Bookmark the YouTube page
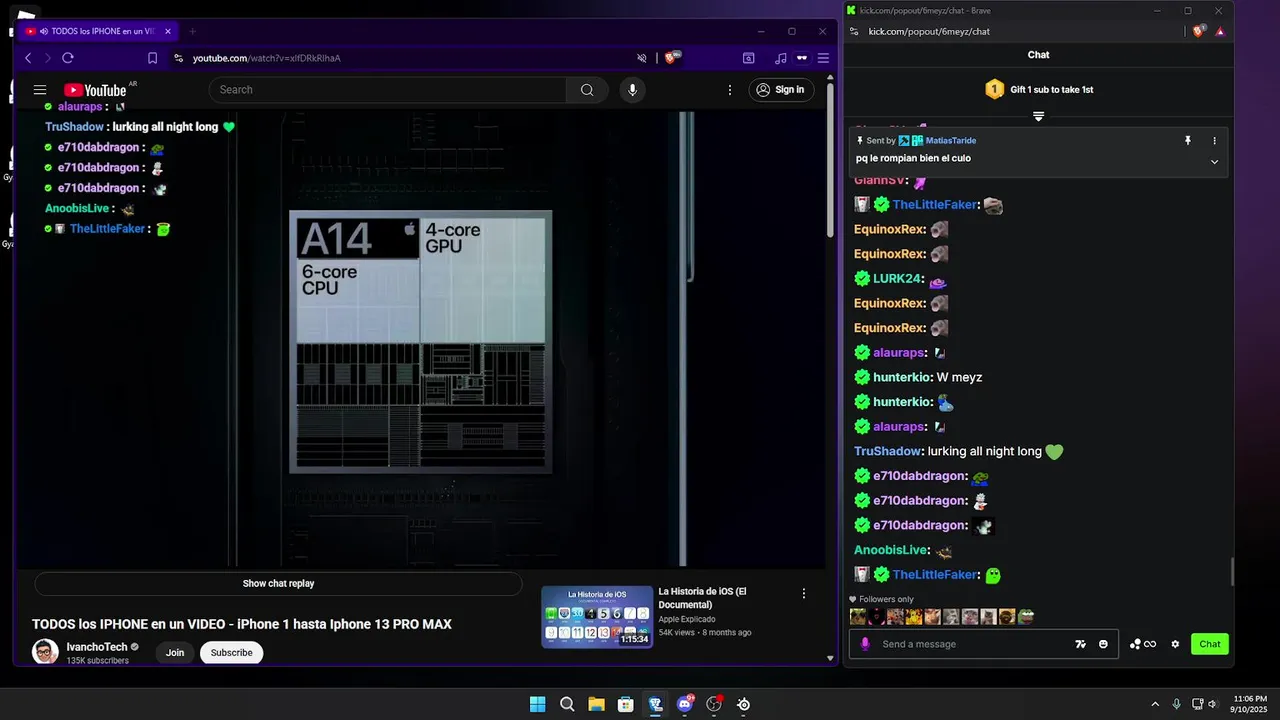Screen dimensions: 1280x720 (x=152, y=58)
